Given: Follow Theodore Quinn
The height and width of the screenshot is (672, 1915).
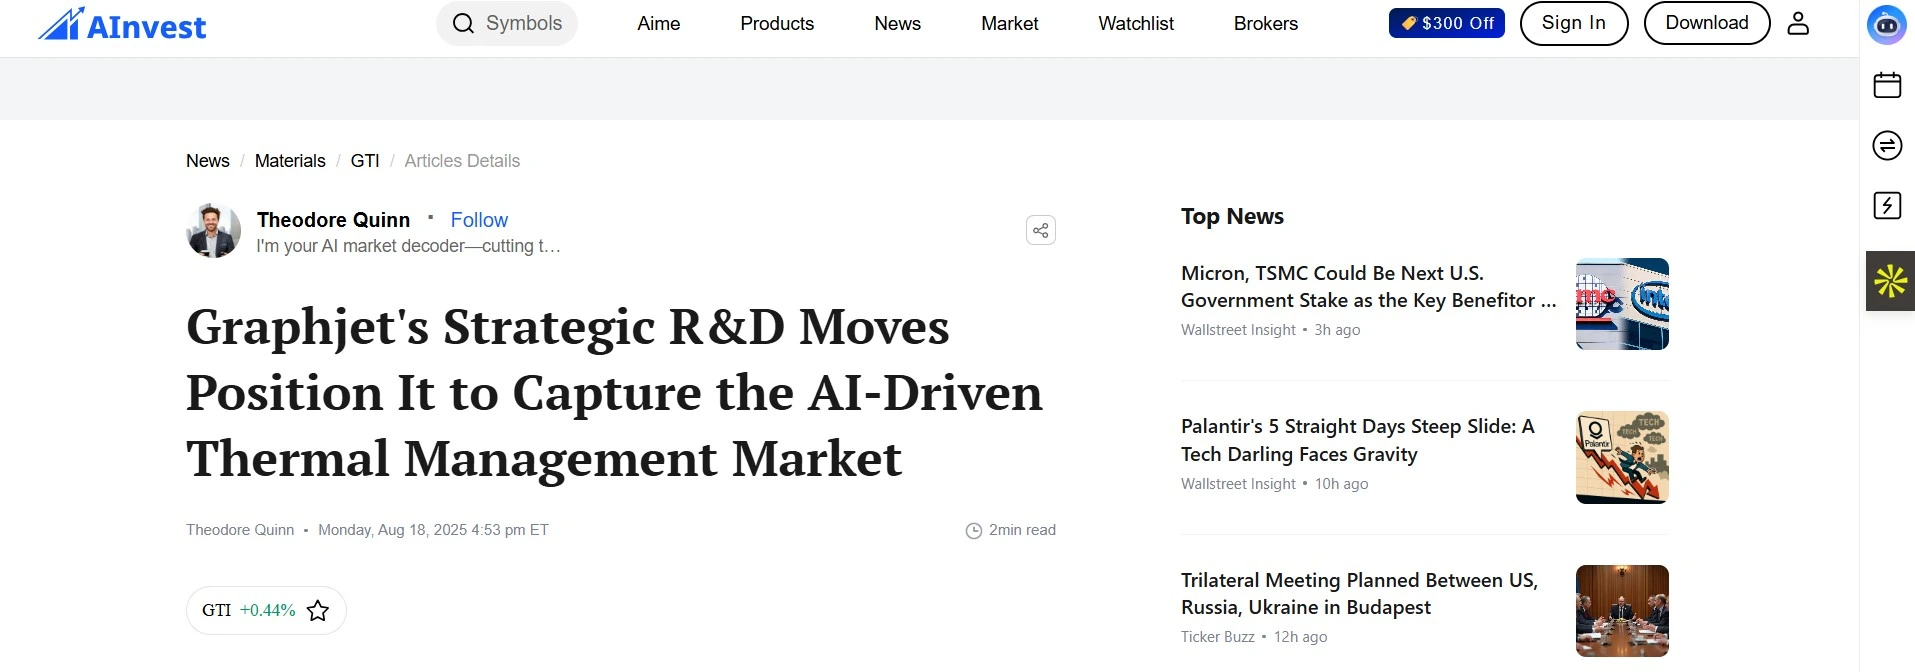Looking at the screenshot, I should click(479, 220).
